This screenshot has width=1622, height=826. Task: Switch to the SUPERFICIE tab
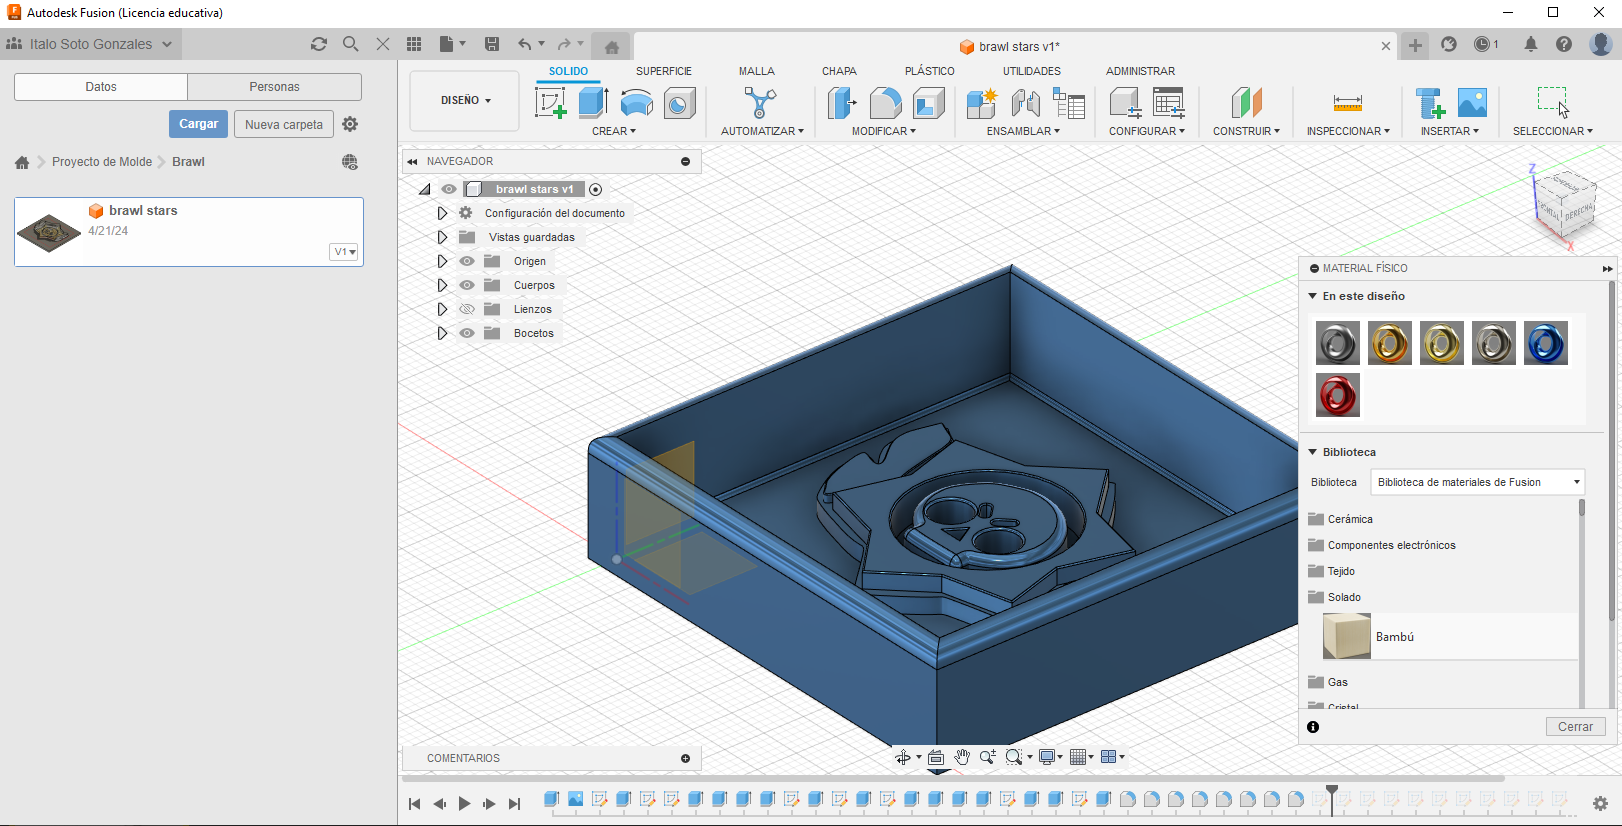pos(664,71)
